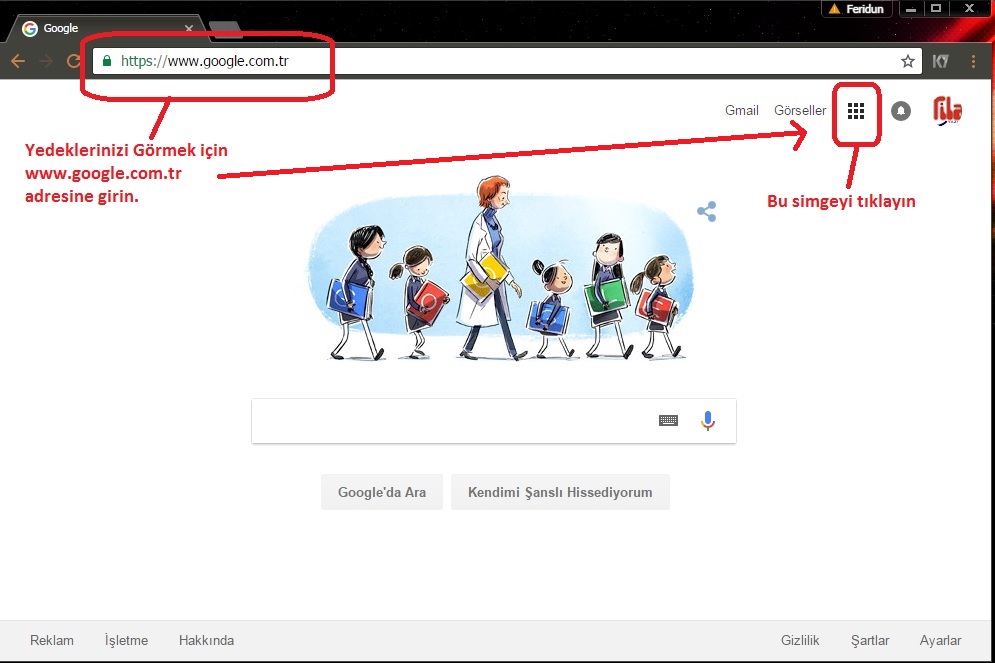995x663 pixels.
Task: Select the Google browser tab
Action: [x=100, y=28]
